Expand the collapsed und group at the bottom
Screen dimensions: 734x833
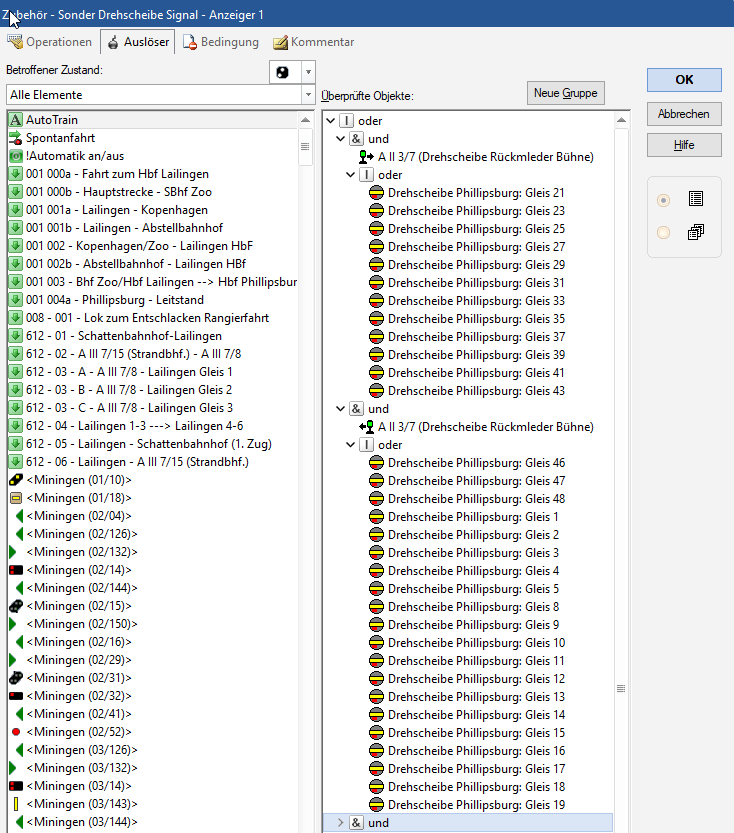point(340,823)
